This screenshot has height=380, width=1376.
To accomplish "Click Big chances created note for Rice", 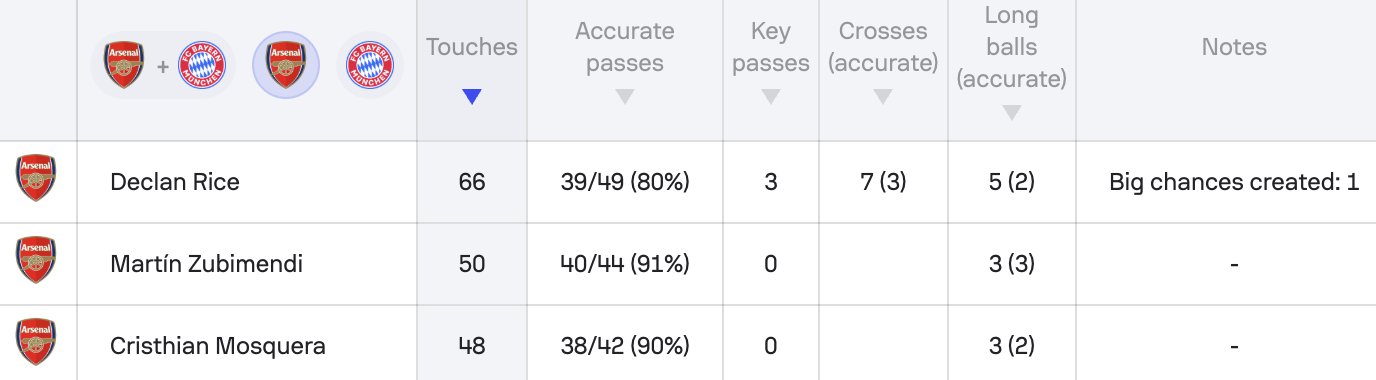I will tap(1234, 182).
